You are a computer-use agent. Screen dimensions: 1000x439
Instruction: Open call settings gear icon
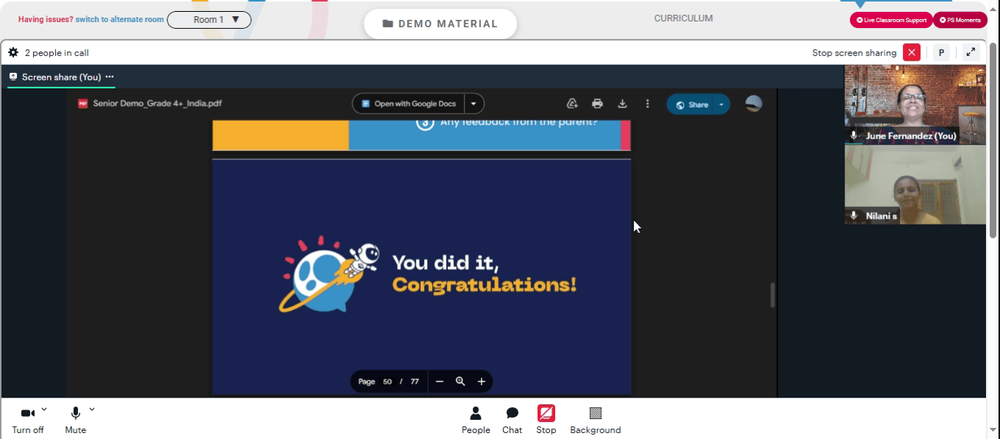coord(13,52)
